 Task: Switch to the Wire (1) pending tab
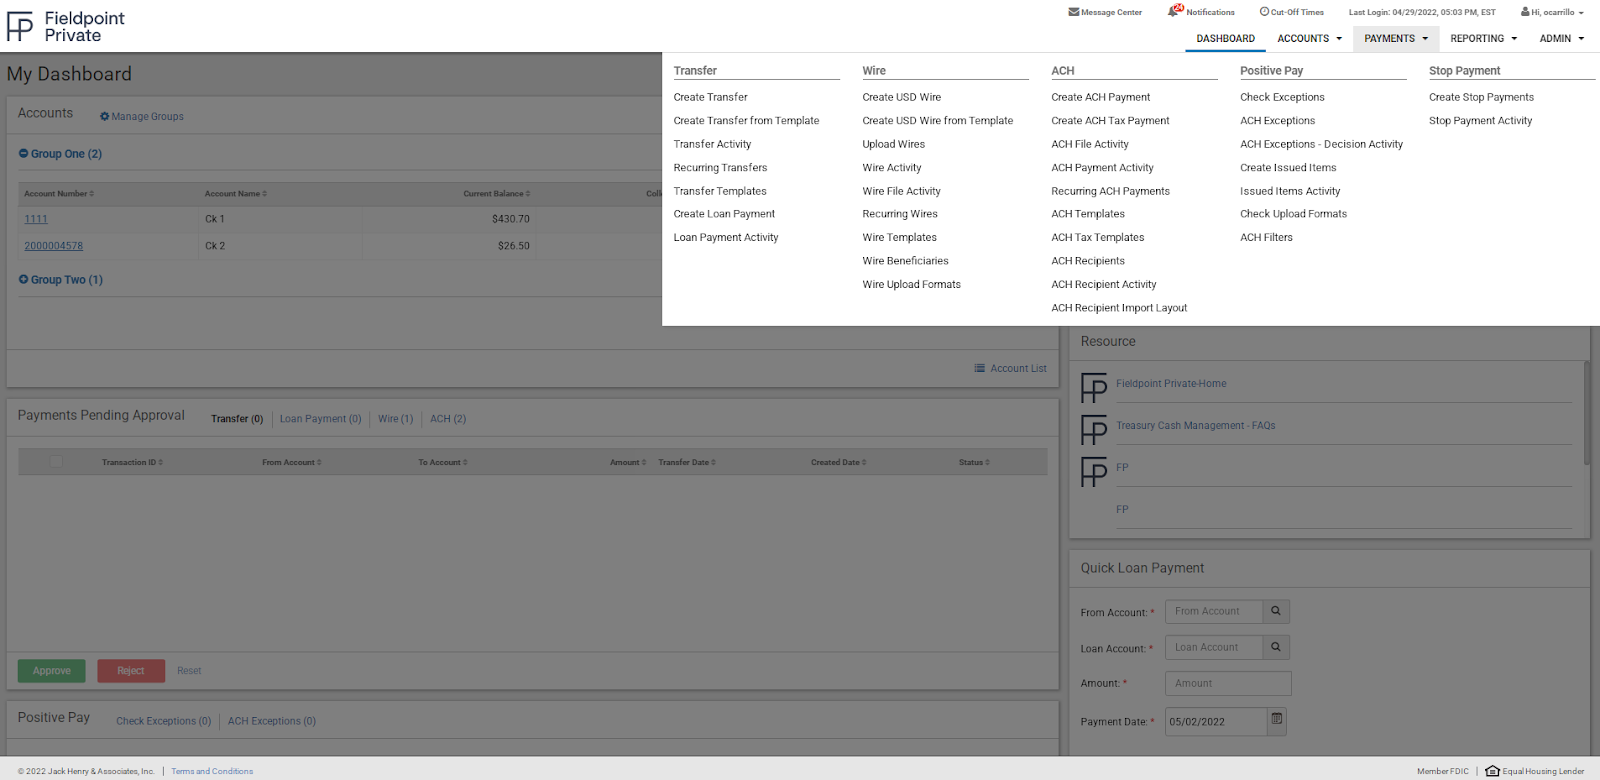point(395,419)
